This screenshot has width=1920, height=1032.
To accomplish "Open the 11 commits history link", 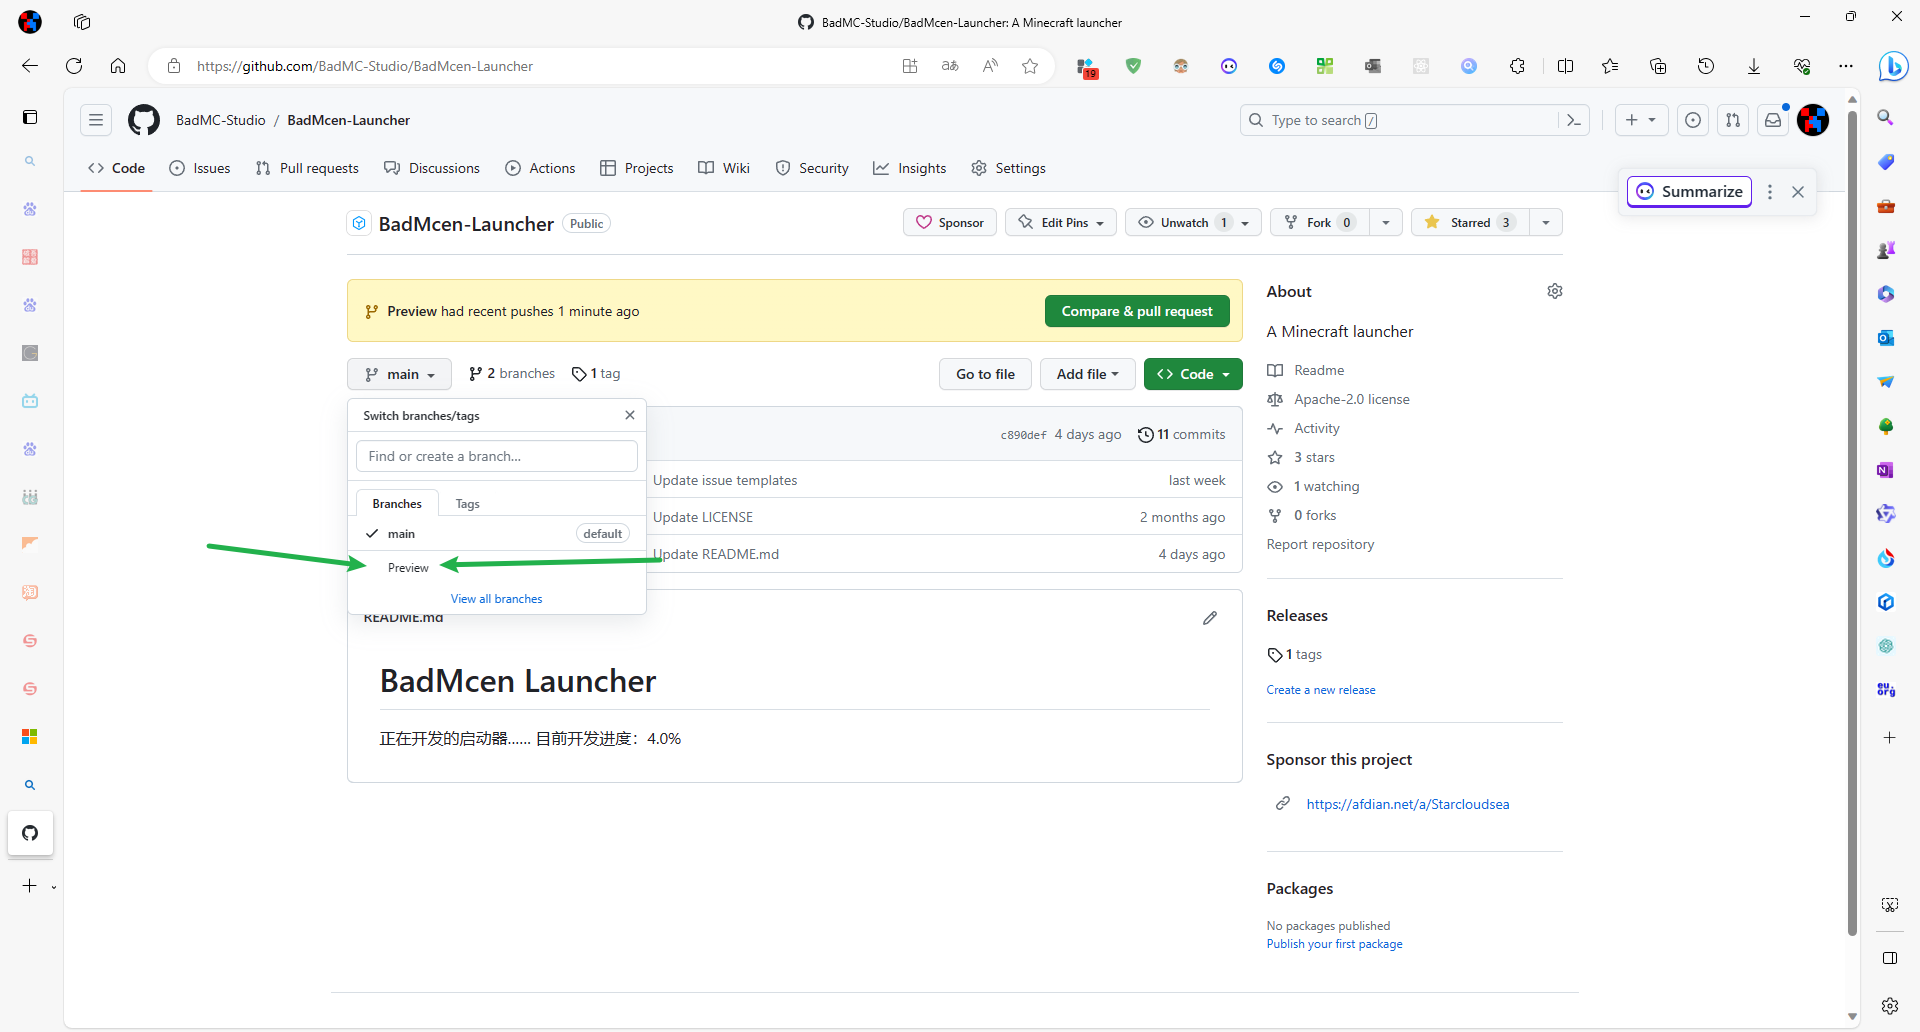I will pyautogui.click(x=1182, y=435).
